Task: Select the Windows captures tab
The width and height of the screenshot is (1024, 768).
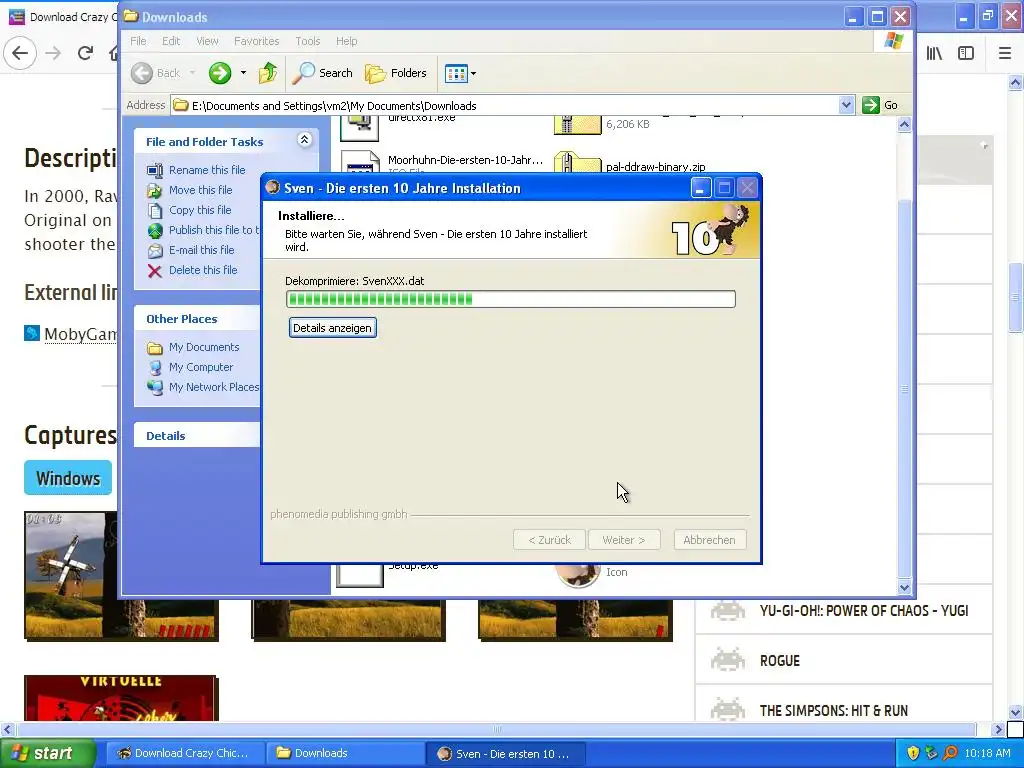Action: 68,479
